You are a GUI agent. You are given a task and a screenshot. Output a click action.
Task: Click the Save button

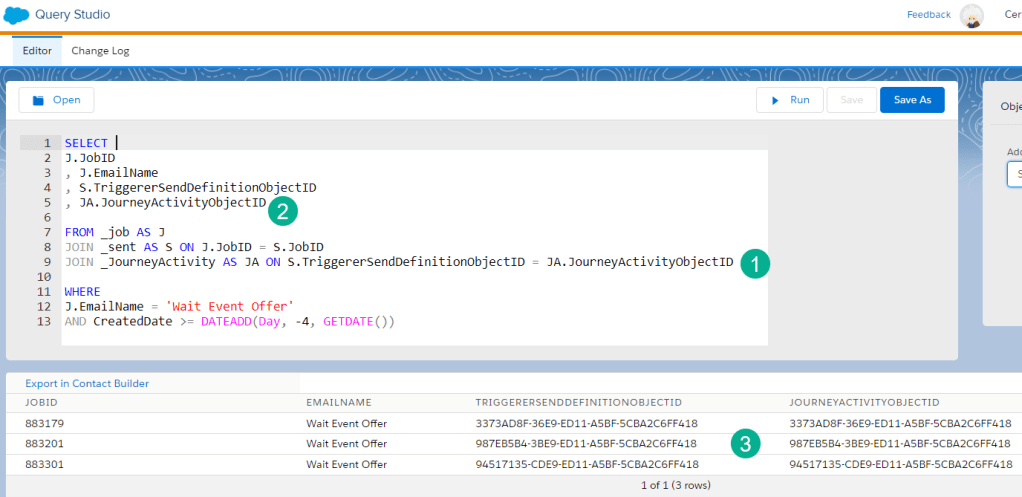click(x=851, y=100)
